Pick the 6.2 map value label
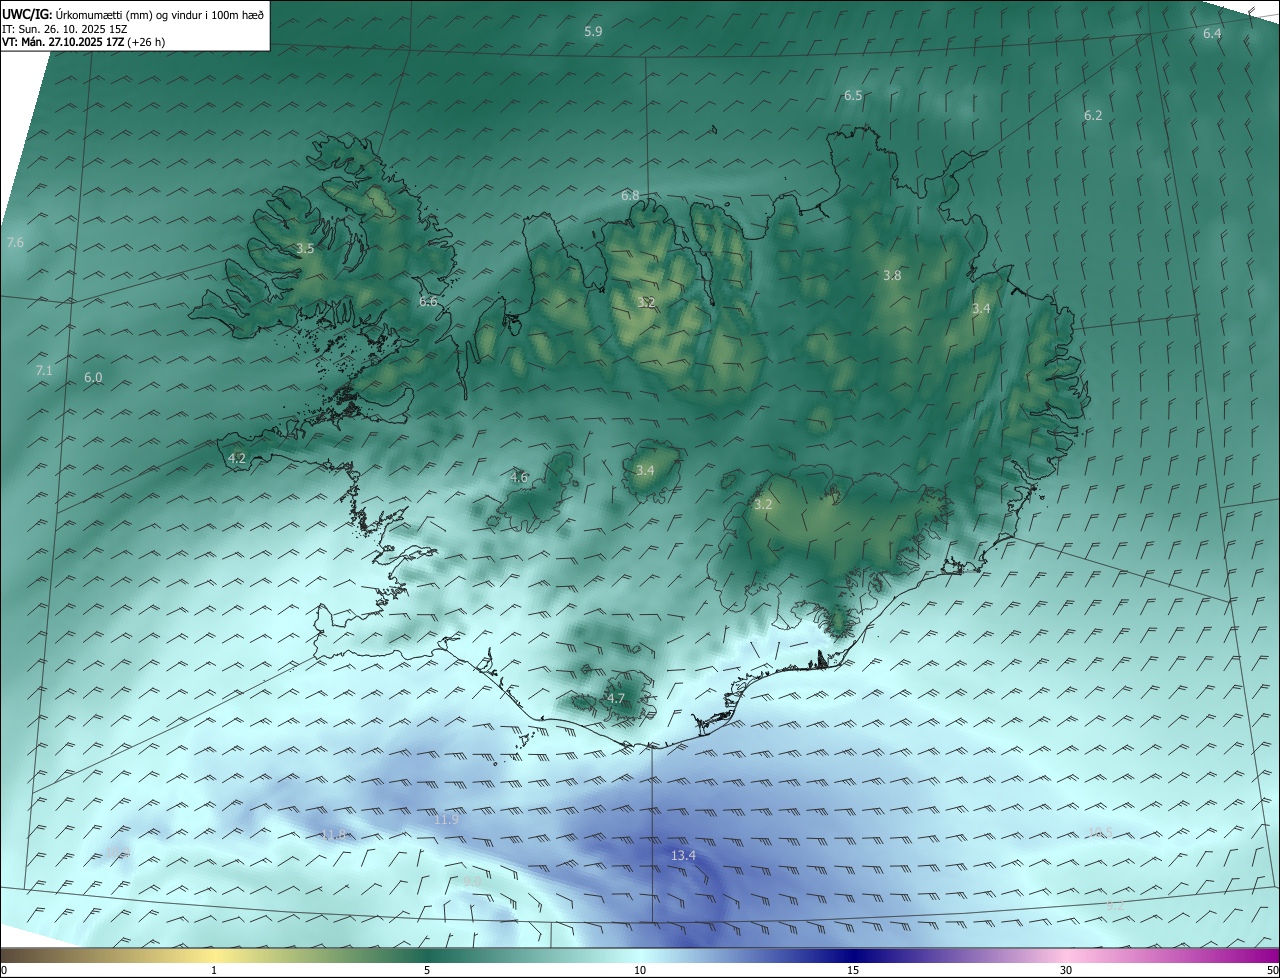The width and height of the screenshot is (1280, 978). click(x=1093, y=116)
